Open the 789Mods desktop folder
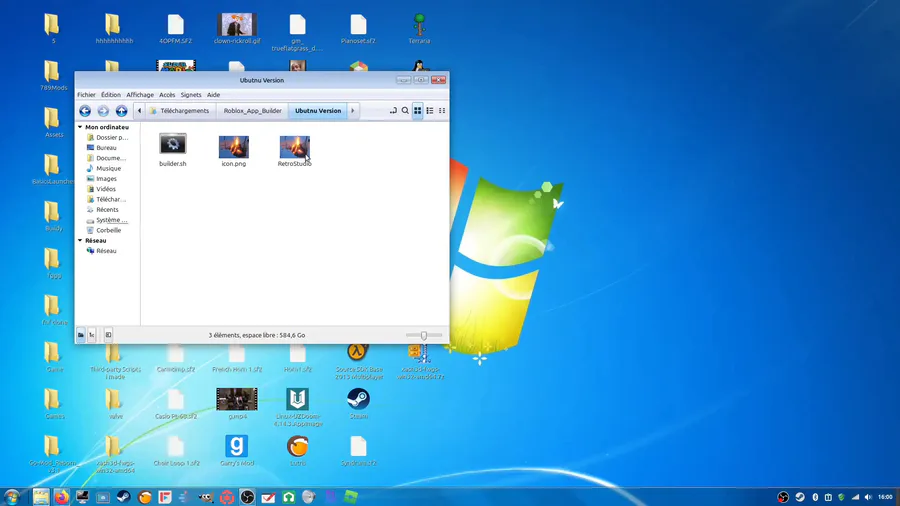 (x=53, y=76)
